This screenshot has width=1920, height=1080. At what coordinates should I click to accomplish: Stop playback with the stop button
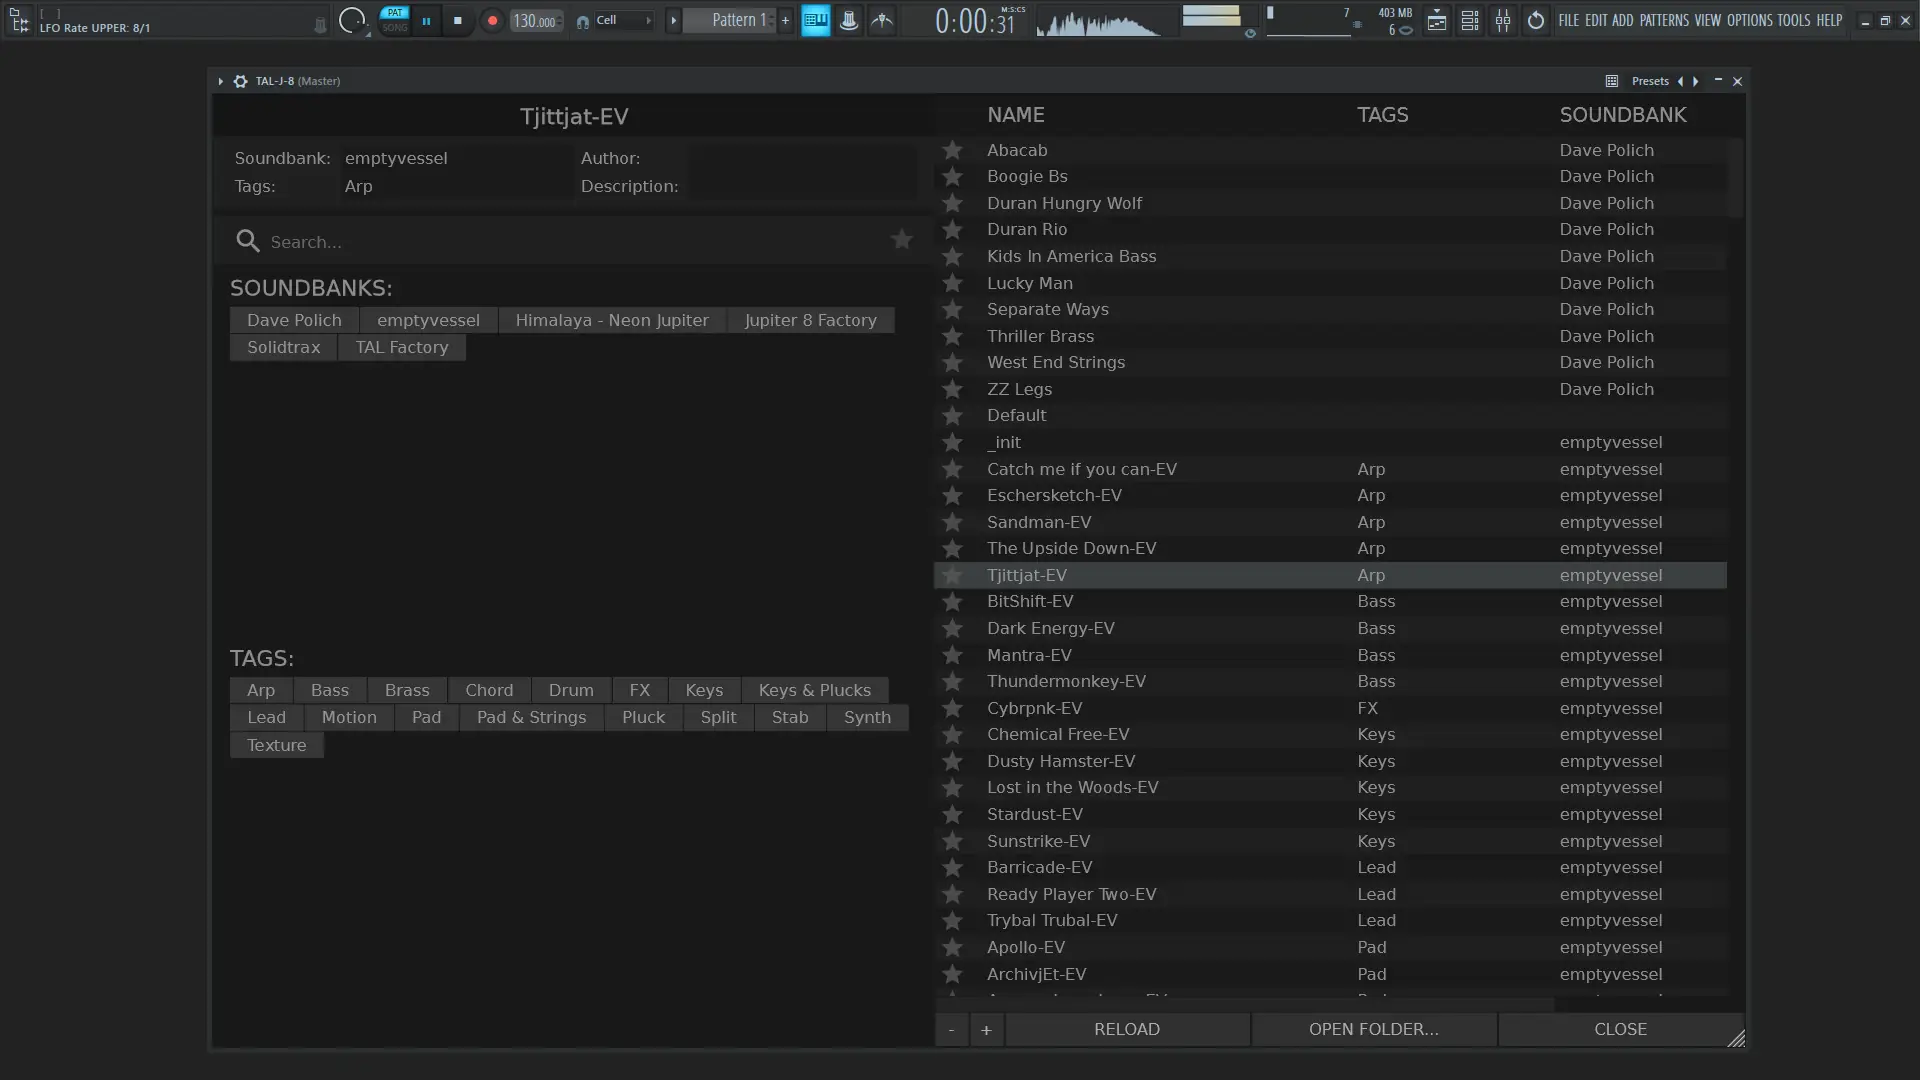[x=458, y=20]
